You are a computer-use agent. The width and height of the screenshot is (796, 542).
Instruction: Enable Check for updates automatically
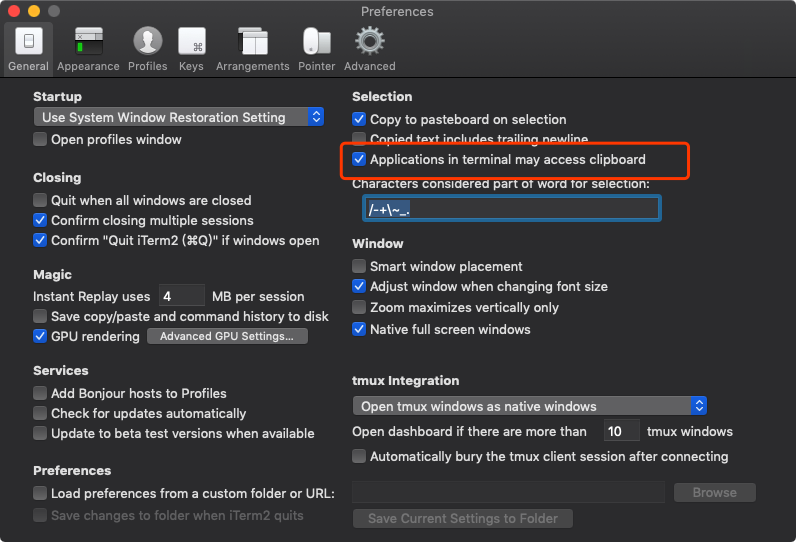coord(40,413)
